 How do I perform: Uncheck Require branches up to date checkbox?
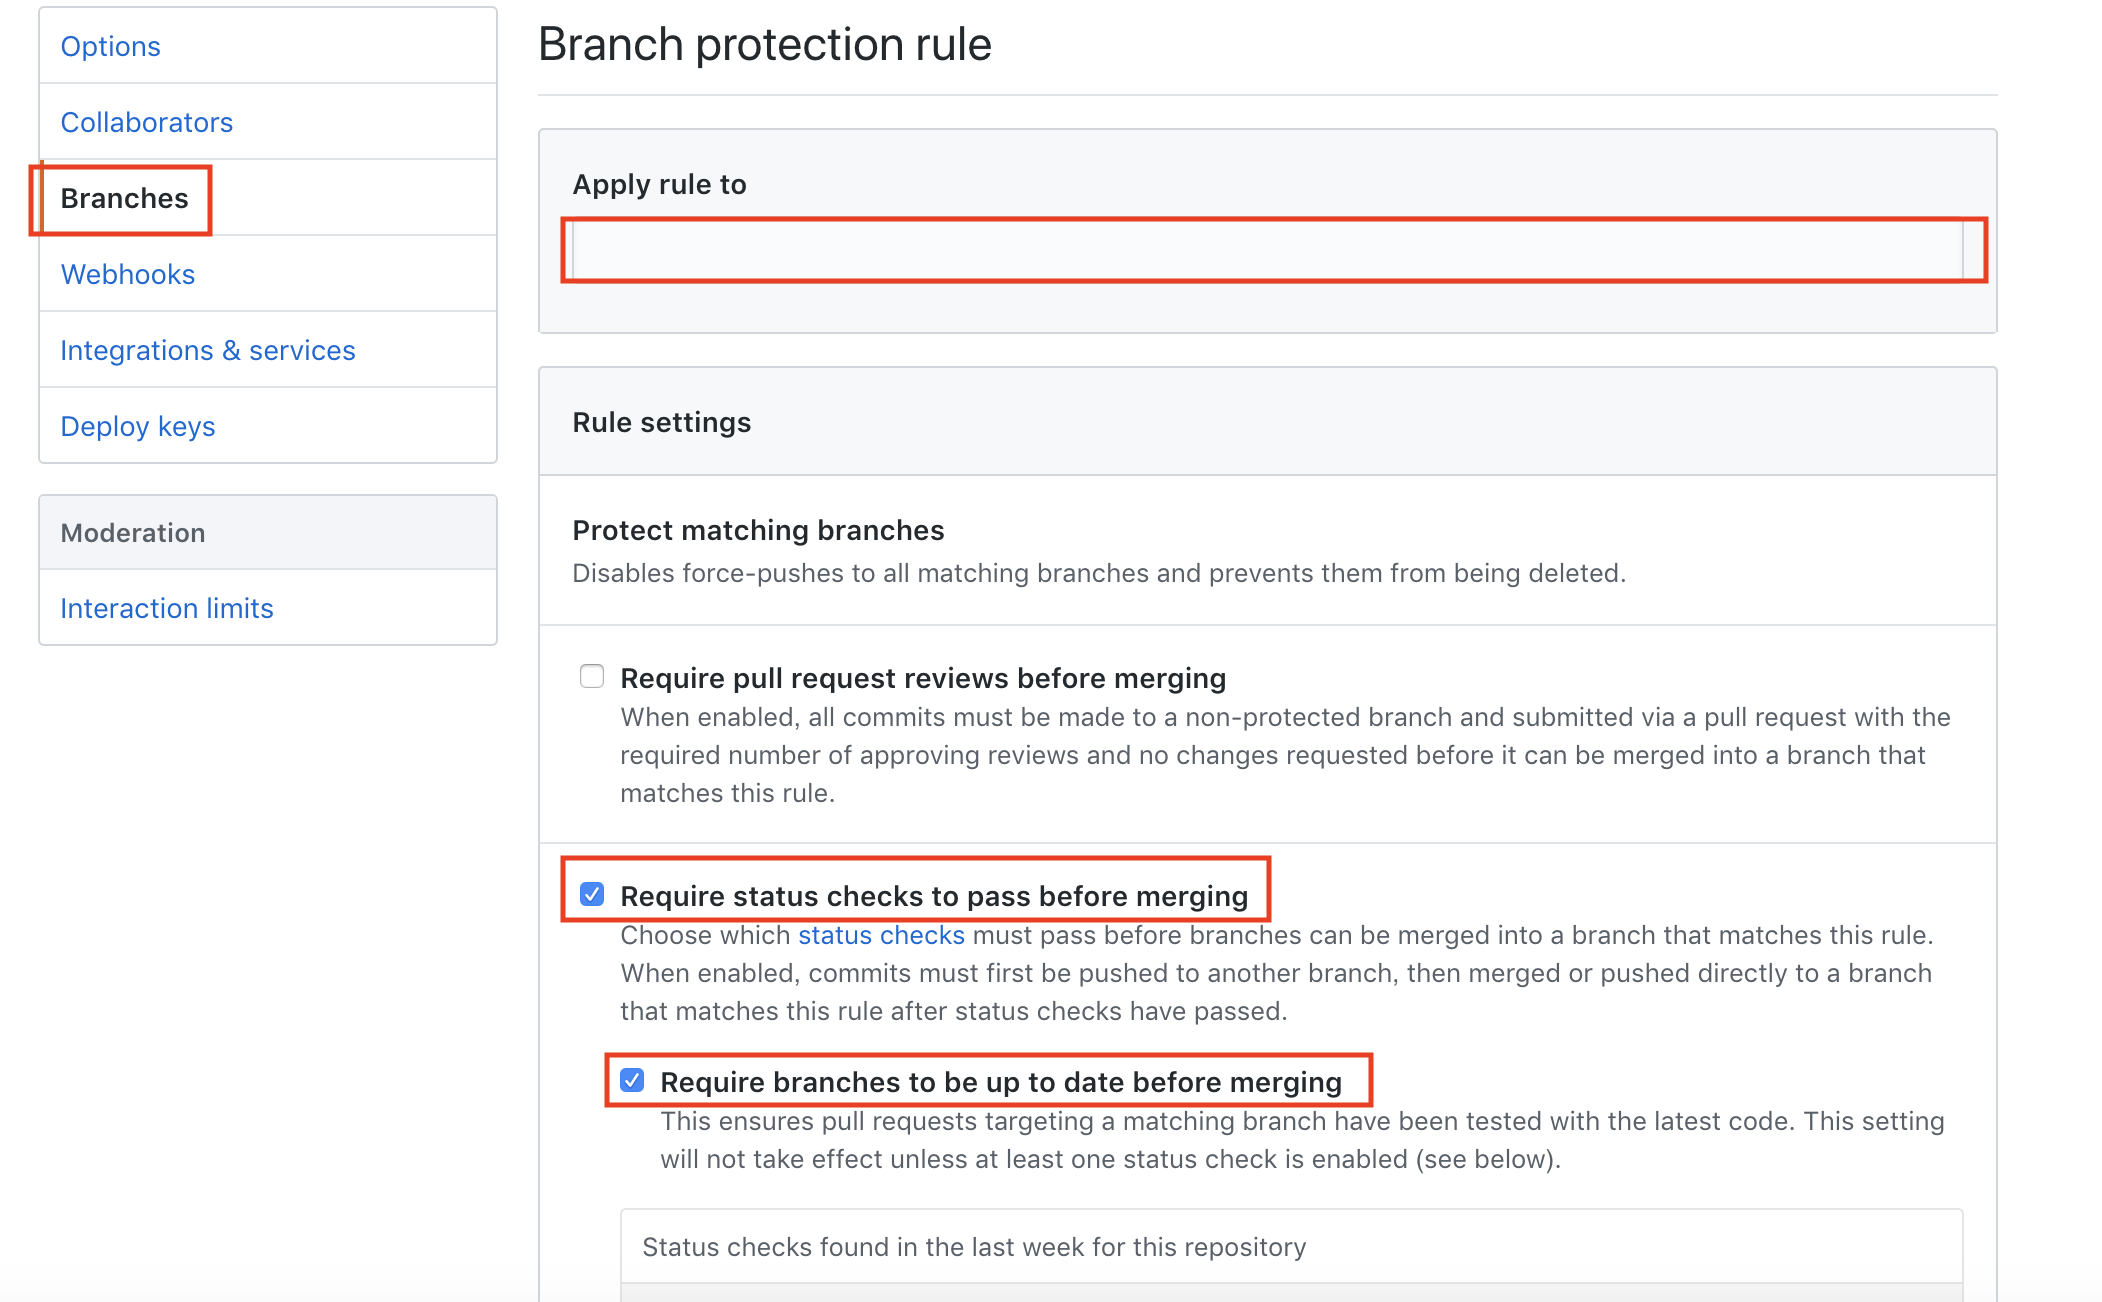click(x=632, y=1080)
